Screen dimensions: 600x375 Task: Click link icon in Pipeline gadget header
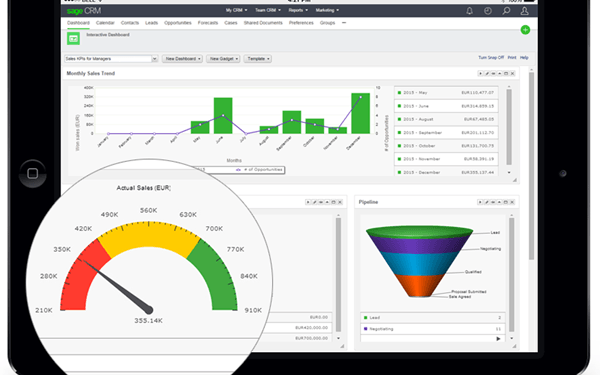click(493, 202)
